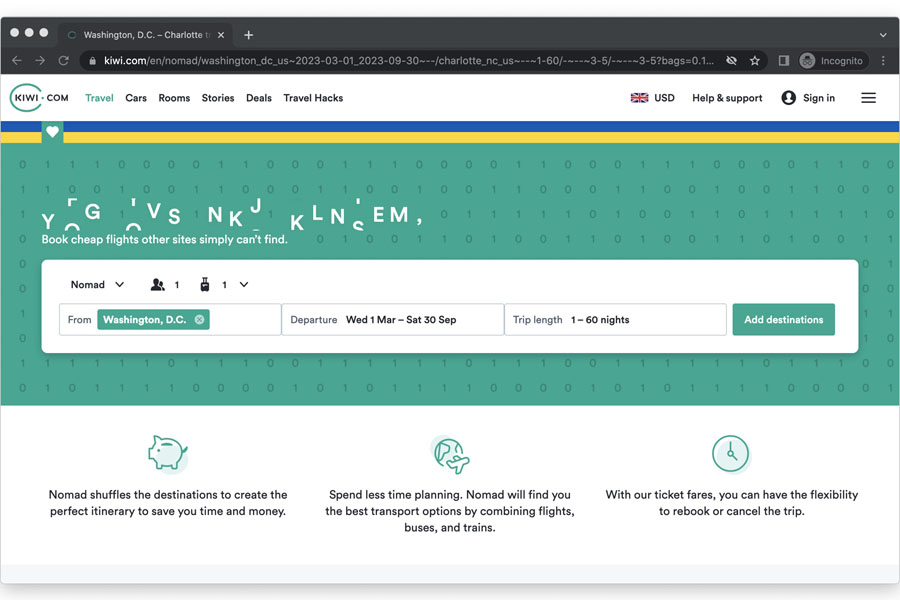The image size is (900, 600).
Task: Open the Departure date field
Action: point(393,320)
